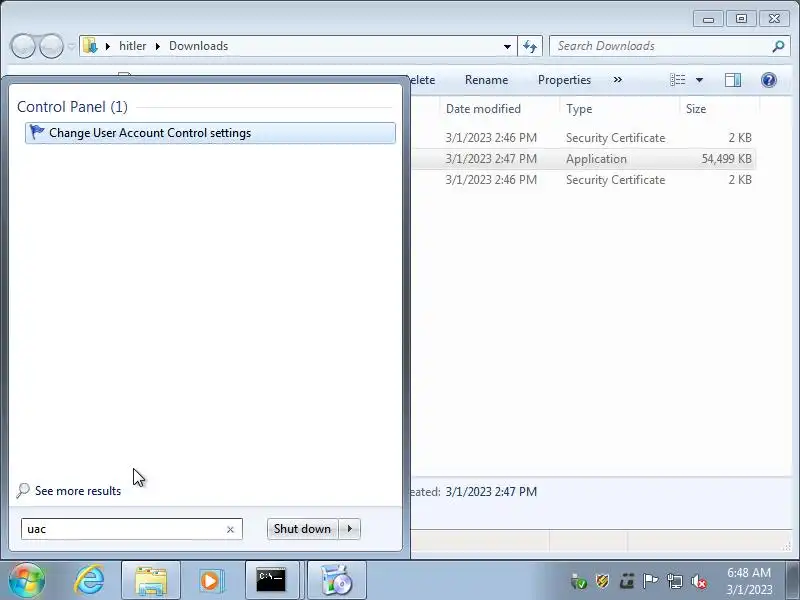This screenshot has width=800, height=600.
Task: Refresh the Downloads folder view
Action: [530, 46]
